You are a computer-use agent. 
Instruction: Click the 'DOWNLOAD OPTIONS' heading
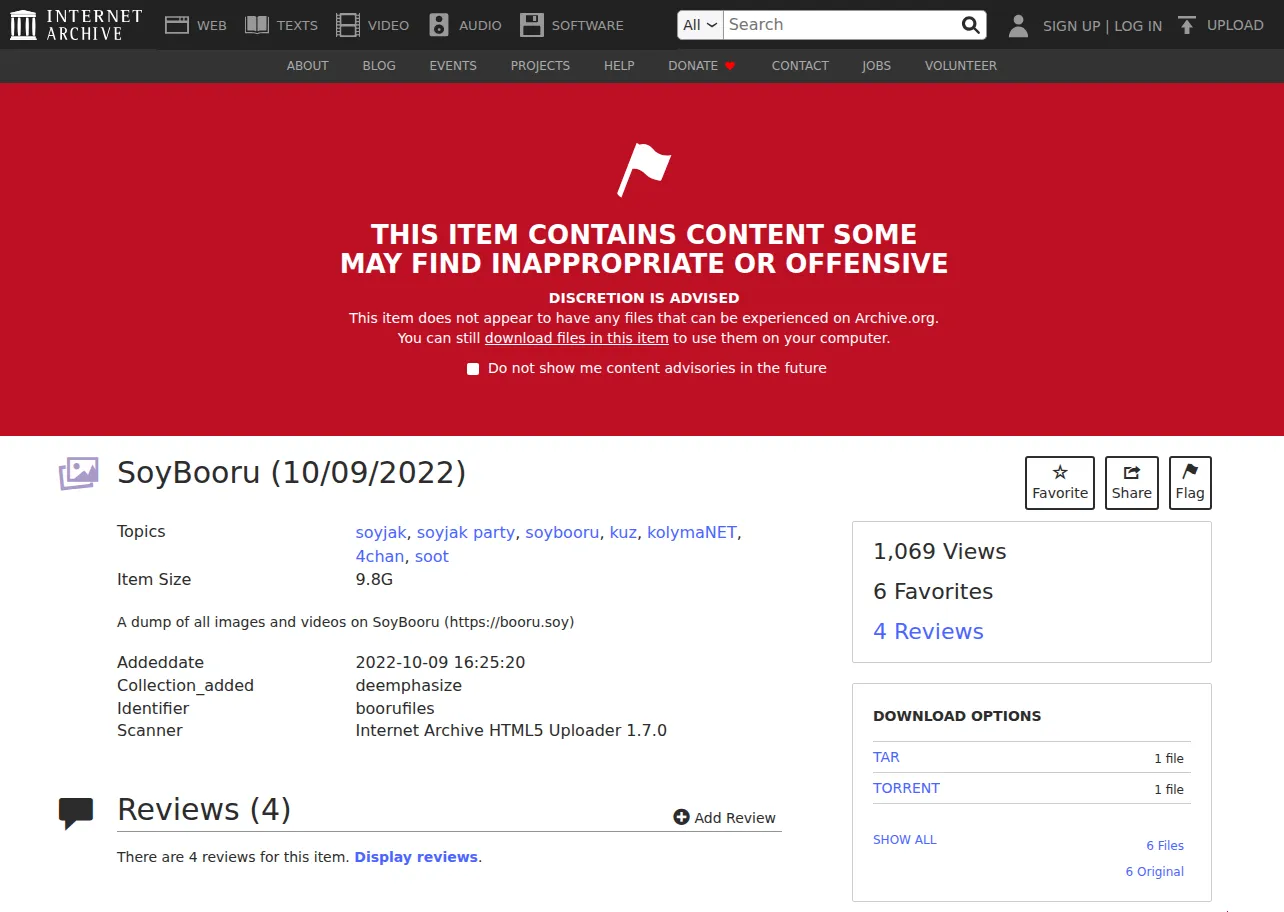[957, 716]
